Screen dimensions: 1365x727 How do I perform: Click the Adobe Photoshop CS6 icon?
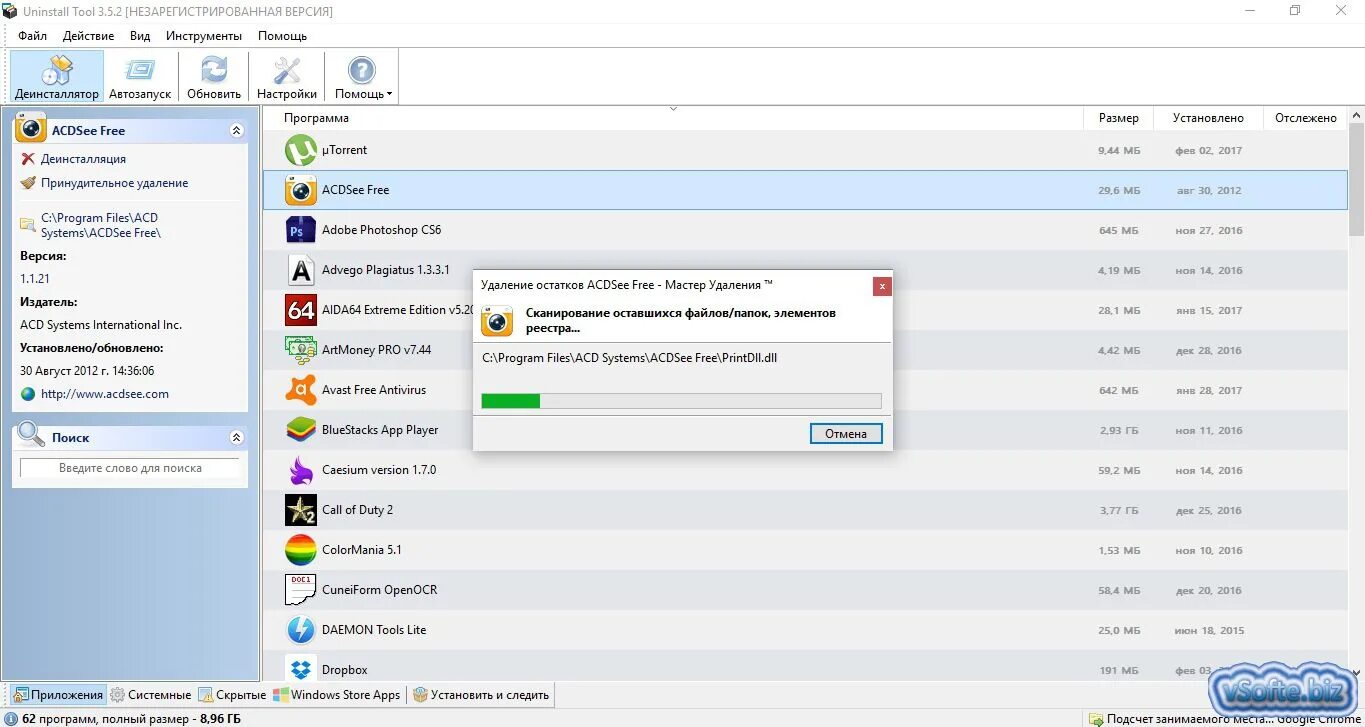[x=301, y=230]
